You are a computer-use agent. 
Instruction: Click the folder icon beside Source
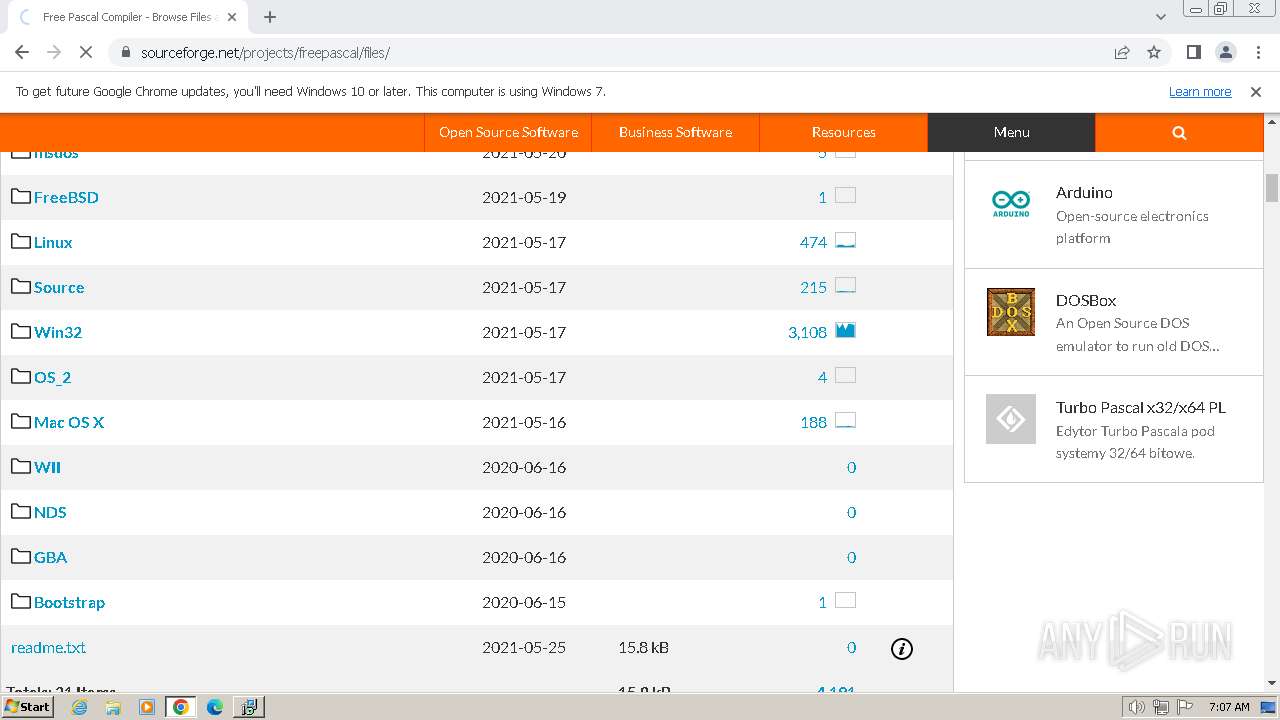pyautogui.click(x=21, y=286)
